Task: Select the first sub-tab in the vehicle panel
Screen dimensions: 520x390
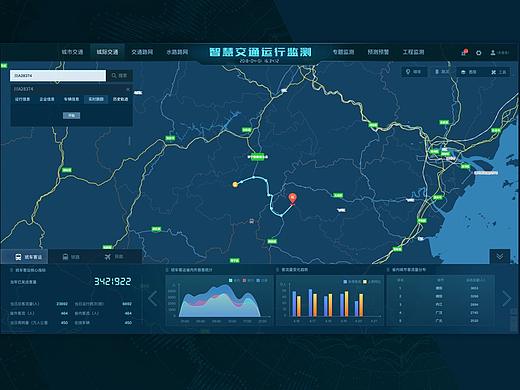Action: click(x=22, y=99)
